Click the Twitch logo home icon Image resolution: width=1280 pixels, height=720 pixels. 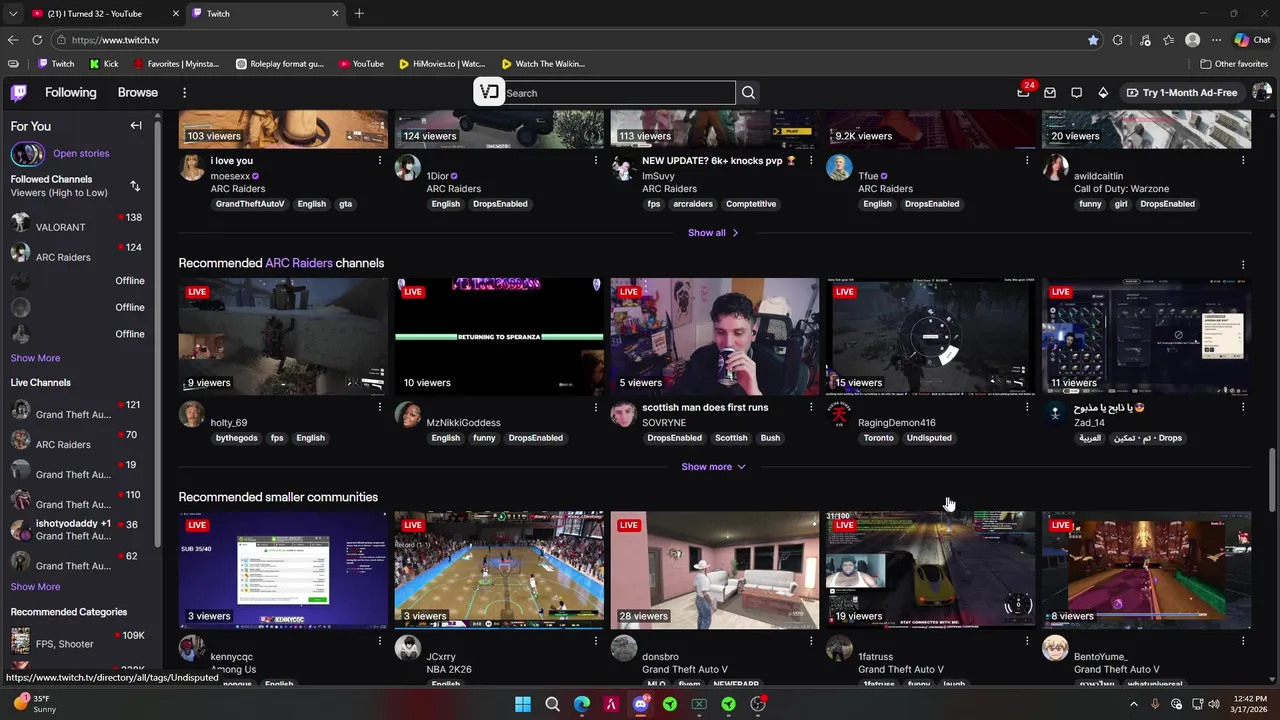pos(19,93)
